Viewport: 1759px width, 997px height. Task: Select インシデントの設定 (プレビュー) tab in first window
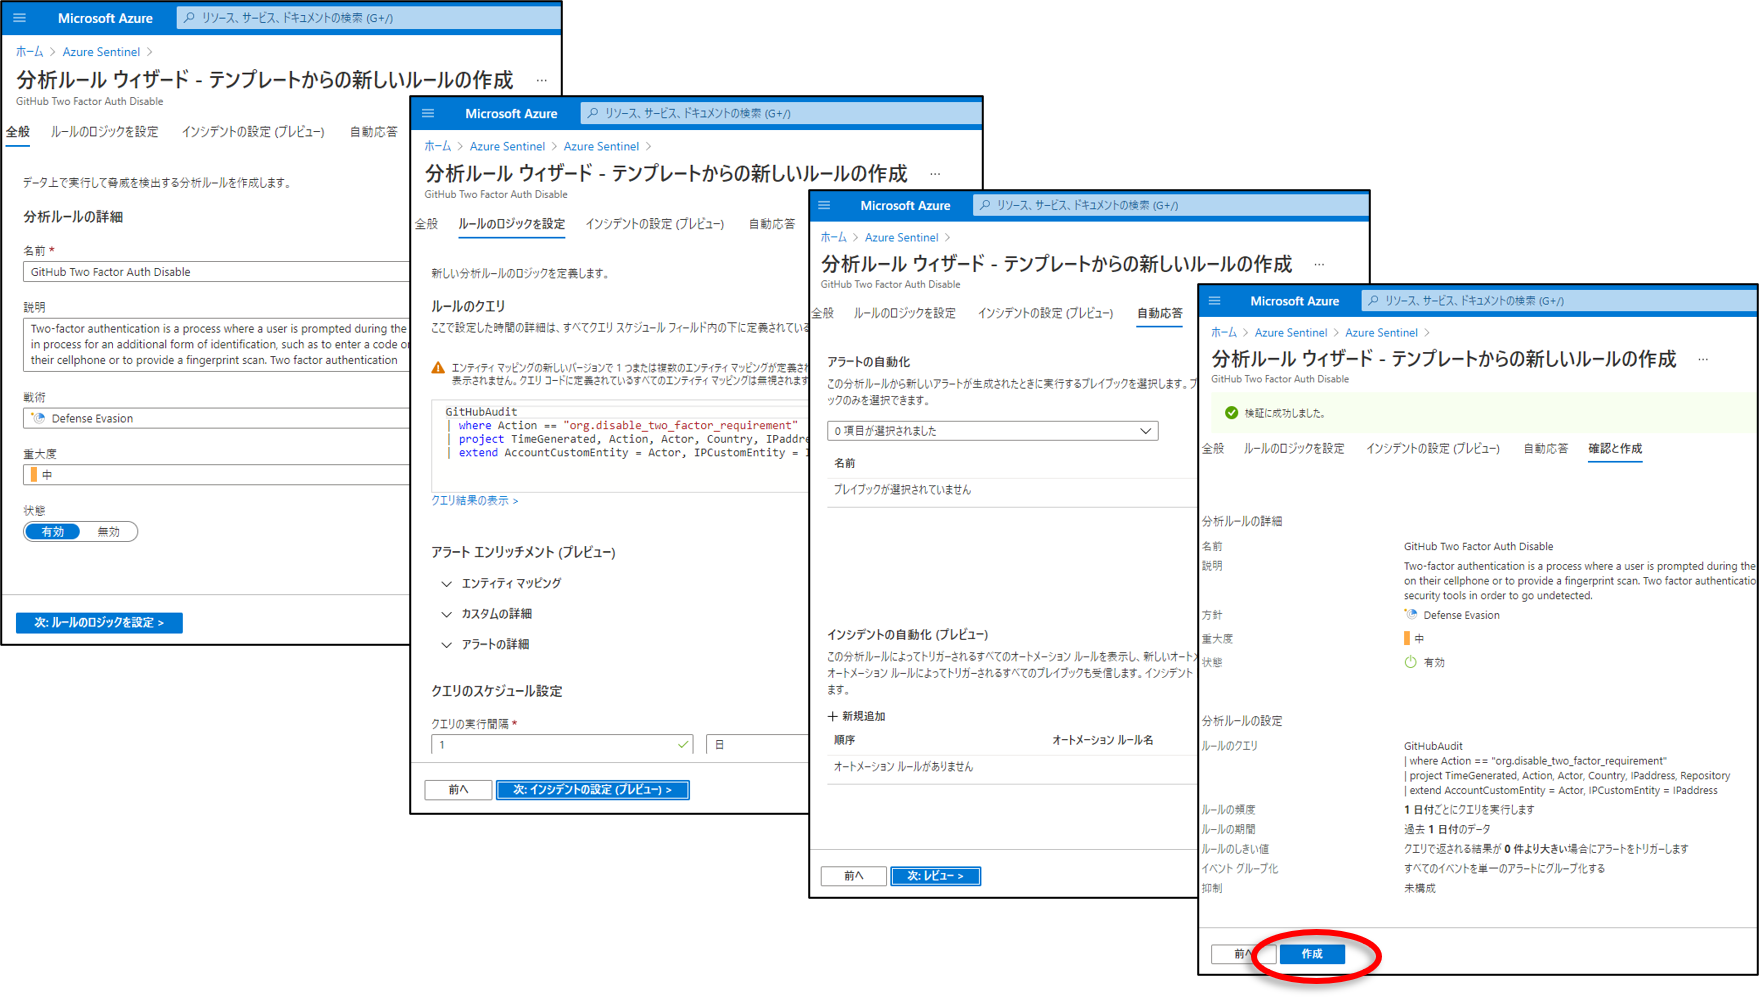pyautogui.click(x=253, y=132)
